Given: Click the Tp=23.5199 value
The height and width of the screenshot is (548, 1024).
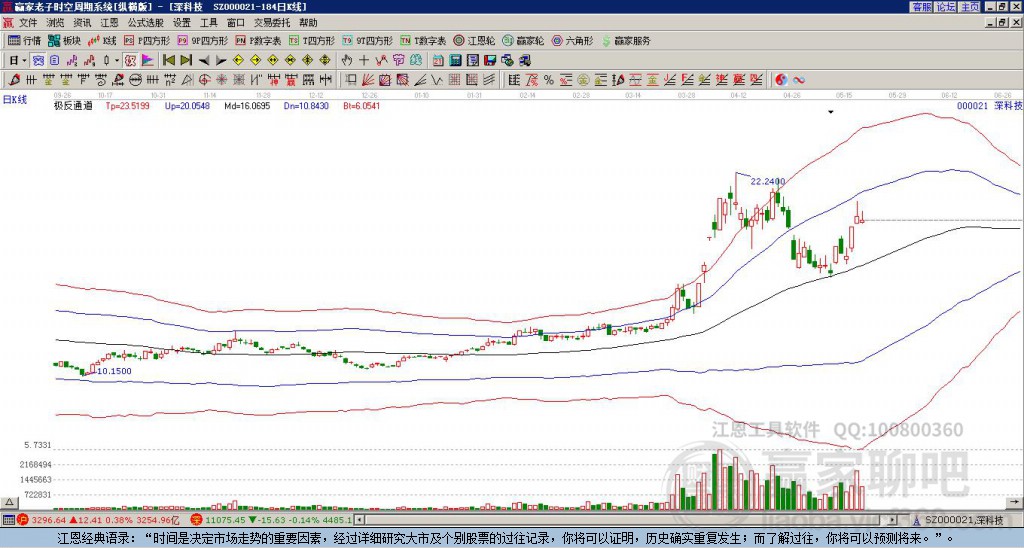Looking at the screenshot, I should (x=127, y=105).
